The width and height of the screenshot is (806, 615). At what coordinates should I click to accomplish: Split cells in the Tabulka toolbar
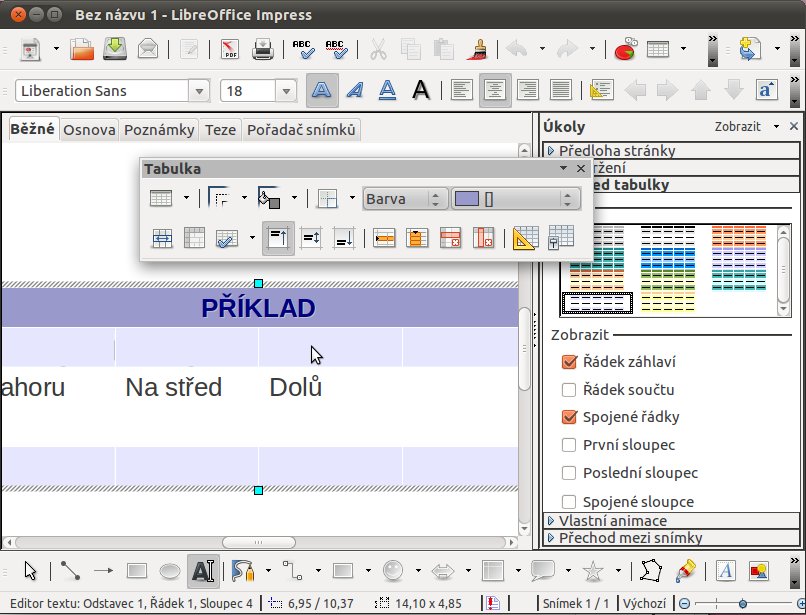pos(194,238)
